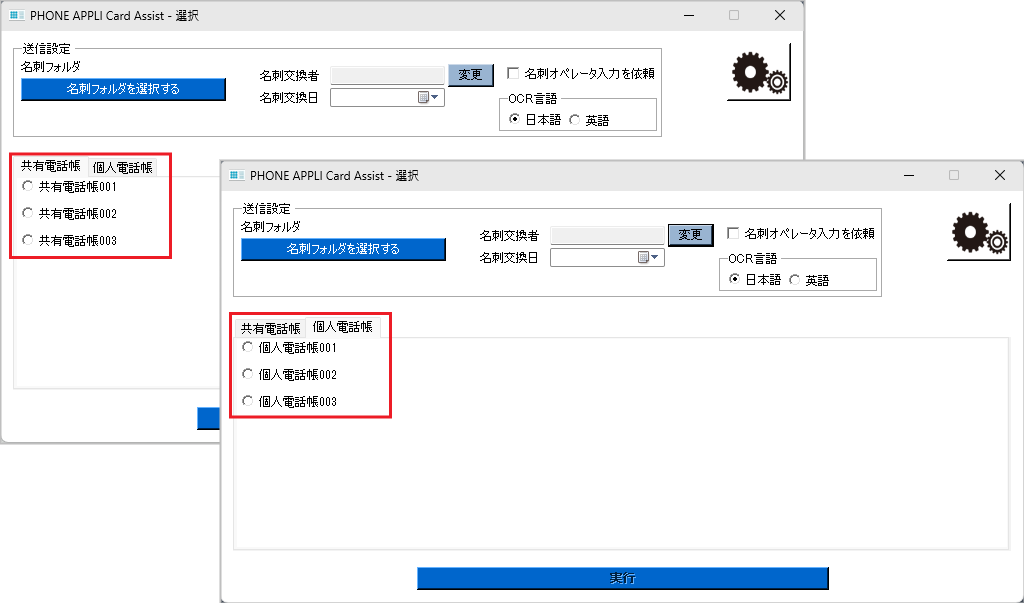Choose 個人電話帳001 radio option
The width and height of the screenshot is (1024, 603).
247,347
